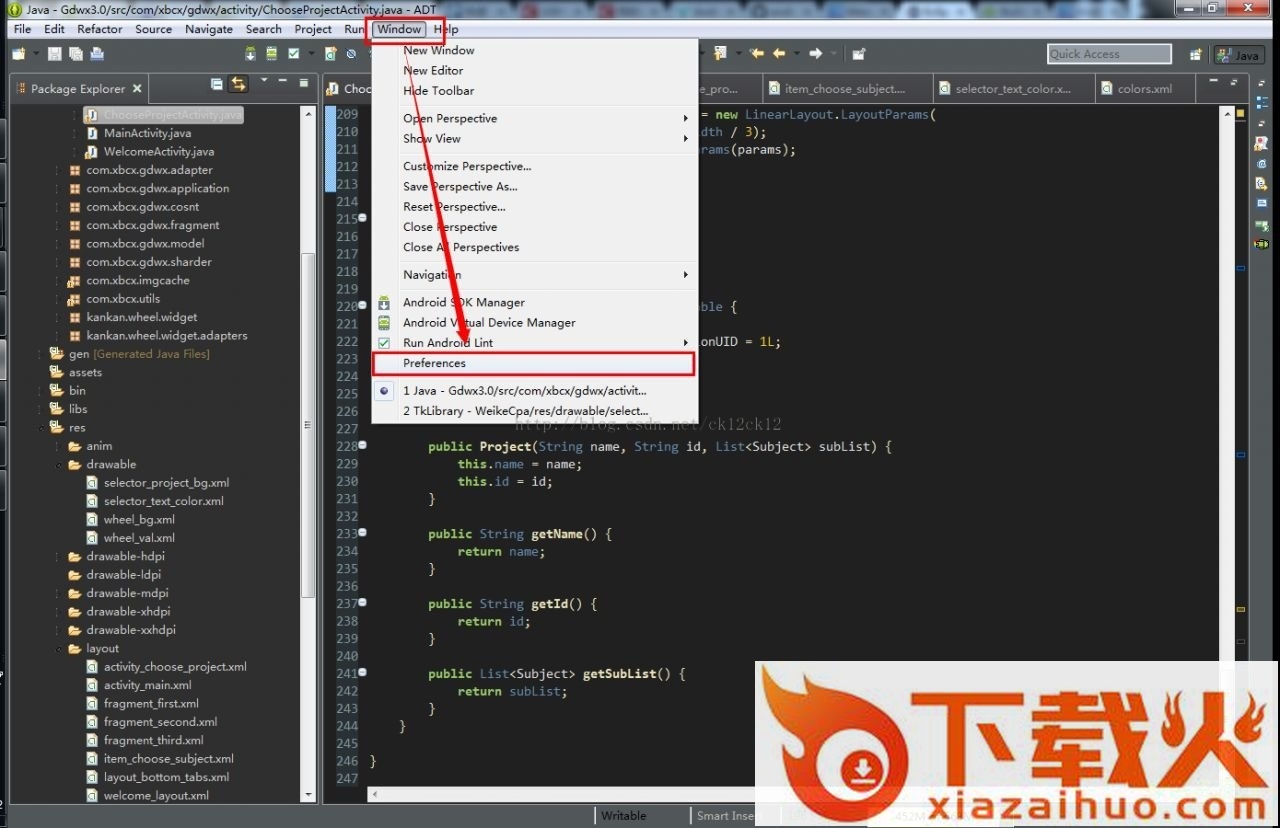Fold the Project constructor at line 228
Screen dimensions: 1280x828
pos(363,445)
